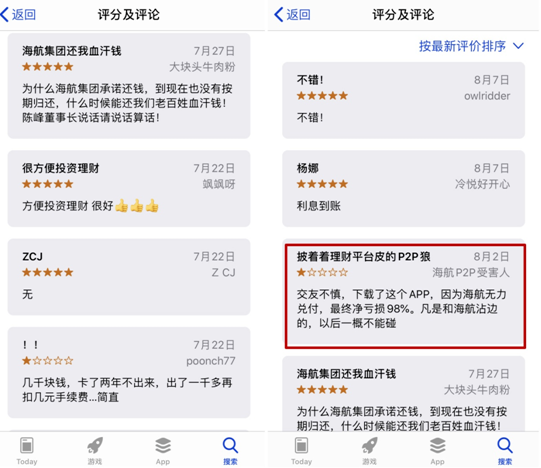This screenshot has height=468, width=541.
Task: Open the poonch77 one-star review
Action: 129,372
